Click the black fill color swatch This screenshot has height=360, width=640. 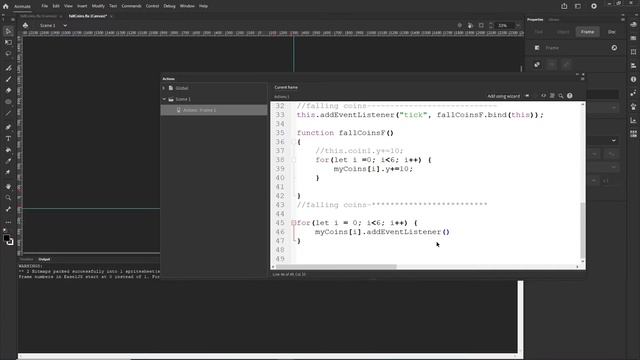[6, 238]
